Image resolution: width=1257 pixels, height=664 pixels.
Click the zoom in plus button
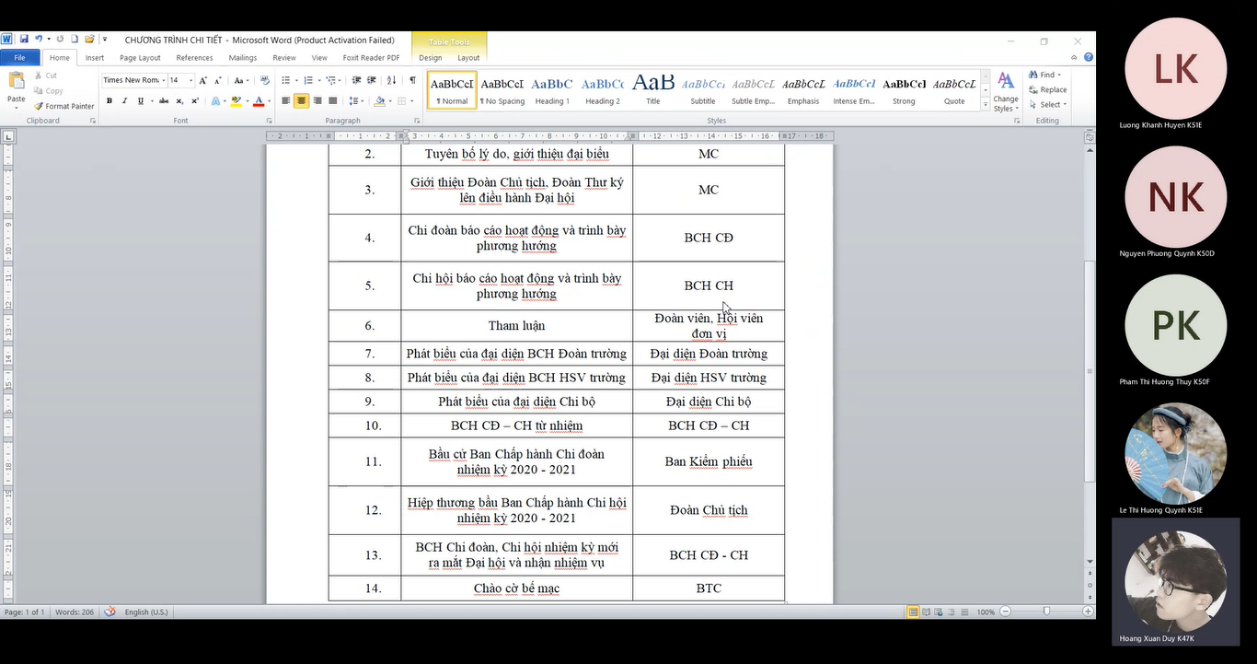pyautogui.click(x=1088, y=612)
